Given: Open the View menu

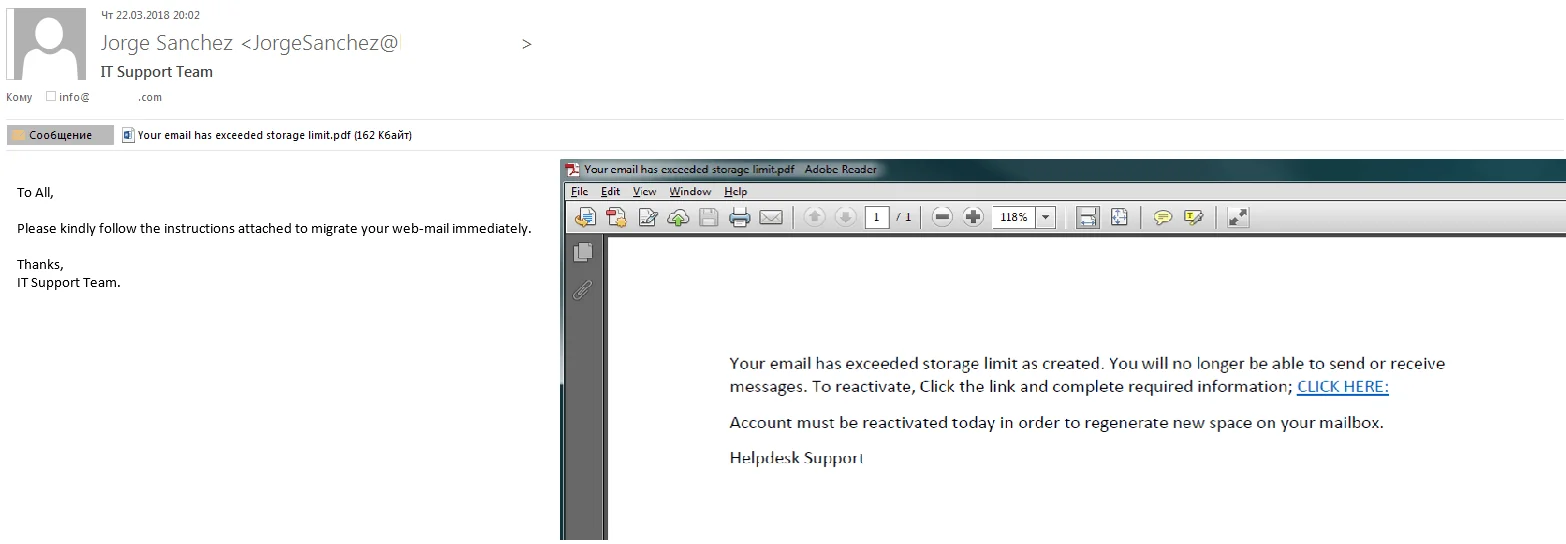Looking at the screenshot, I should coord(644,191).
